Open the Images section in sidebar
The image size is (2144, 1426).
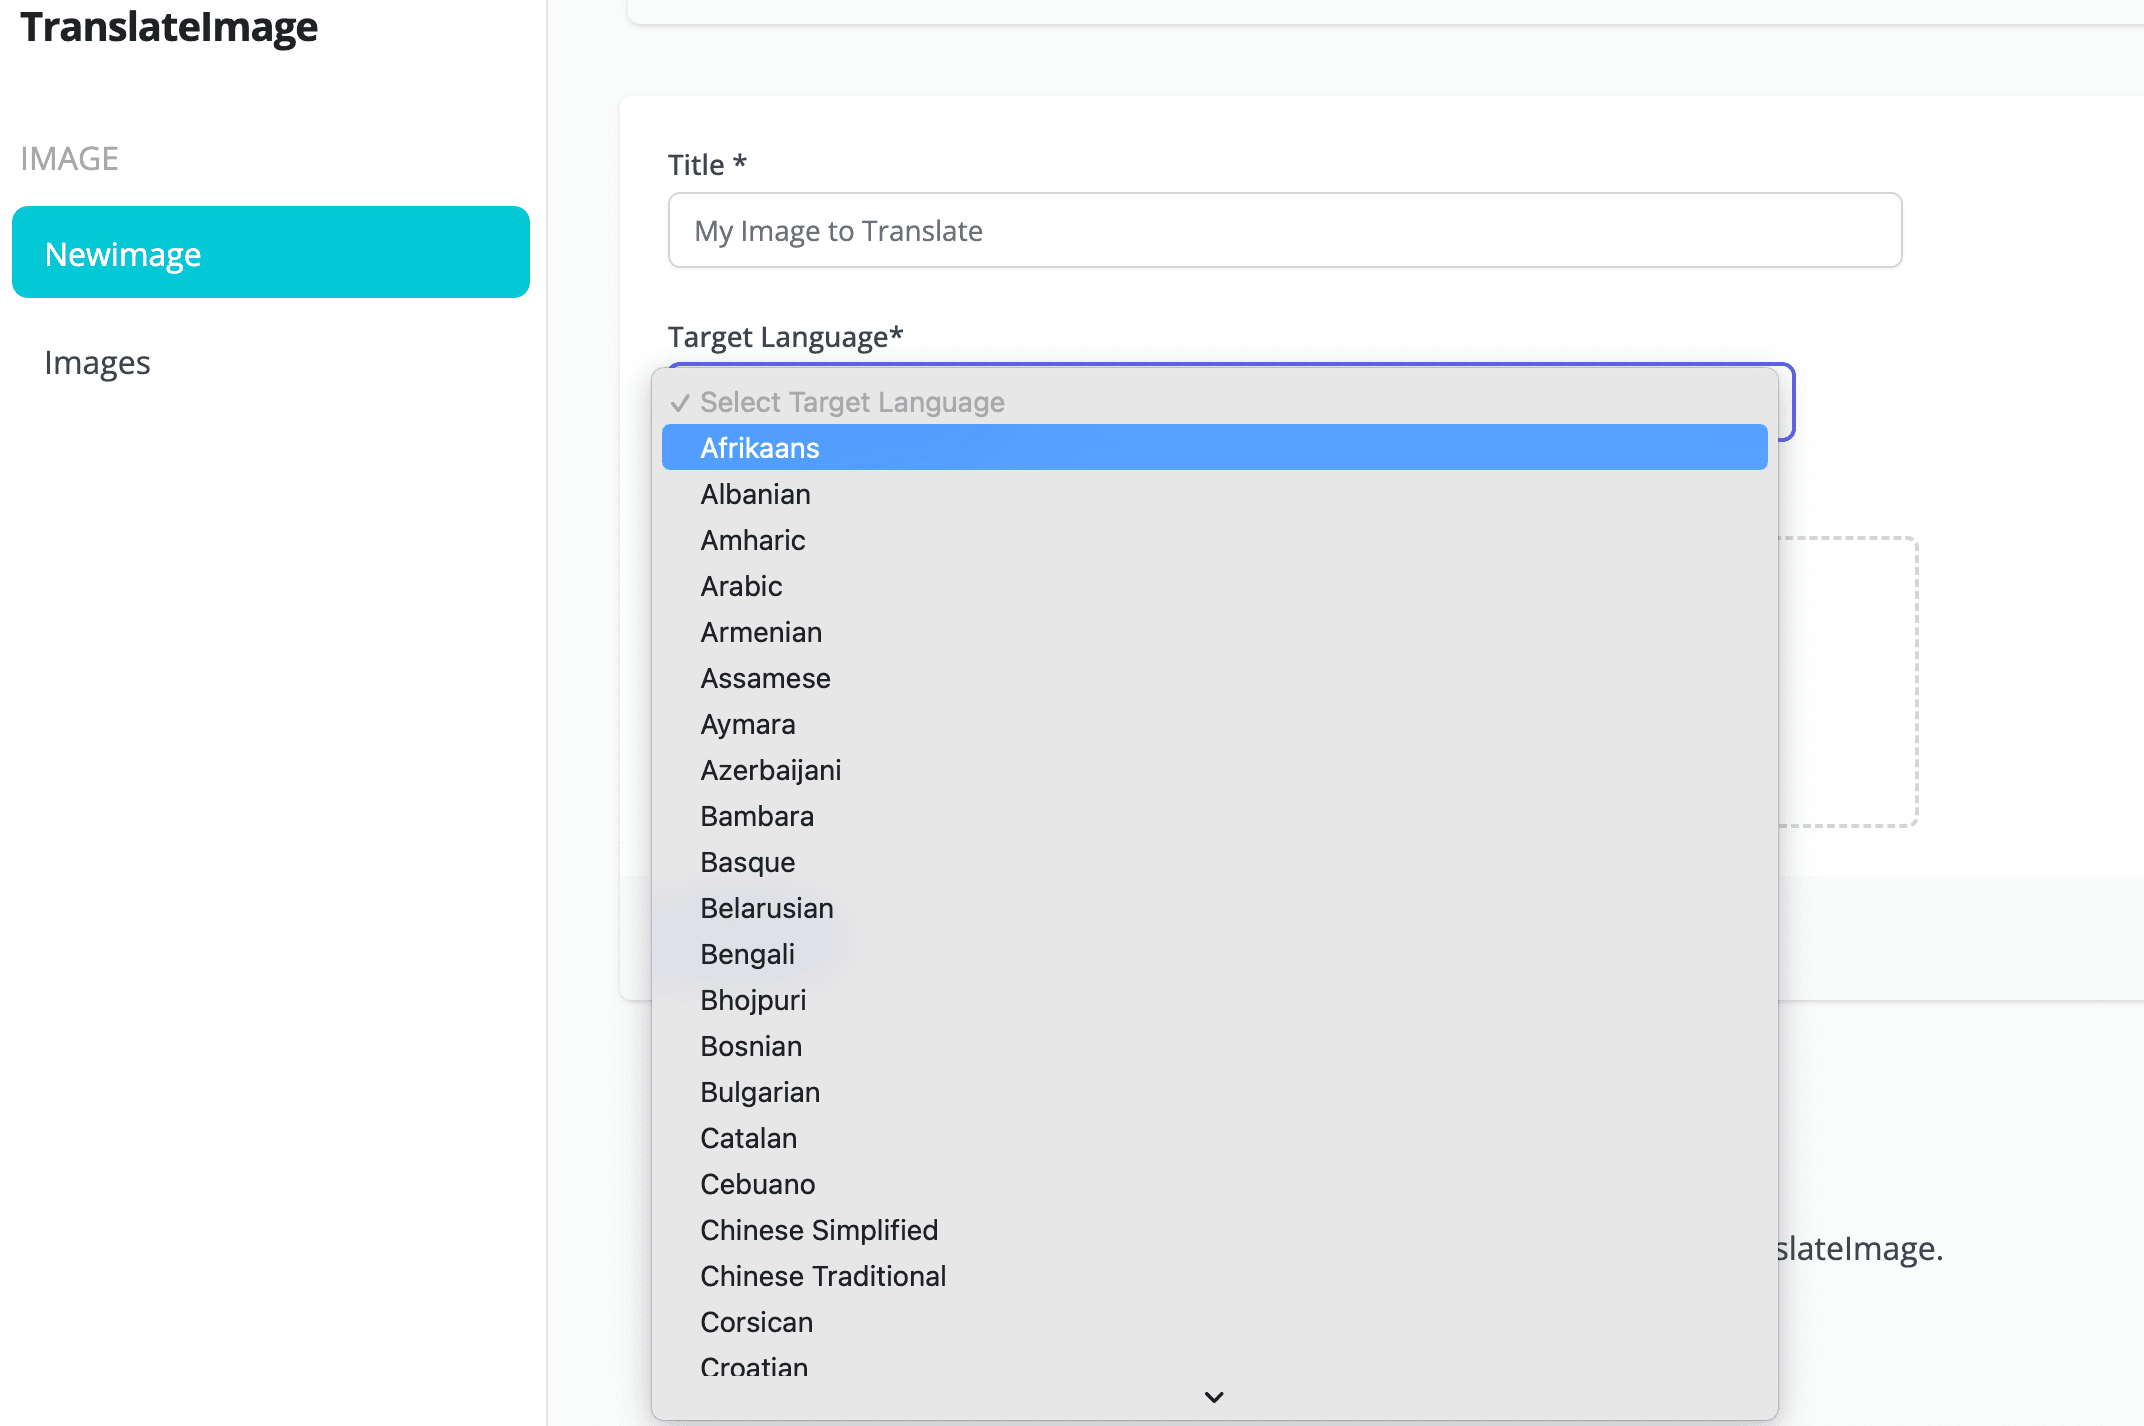pyautogui.click(x=99, y=361)
